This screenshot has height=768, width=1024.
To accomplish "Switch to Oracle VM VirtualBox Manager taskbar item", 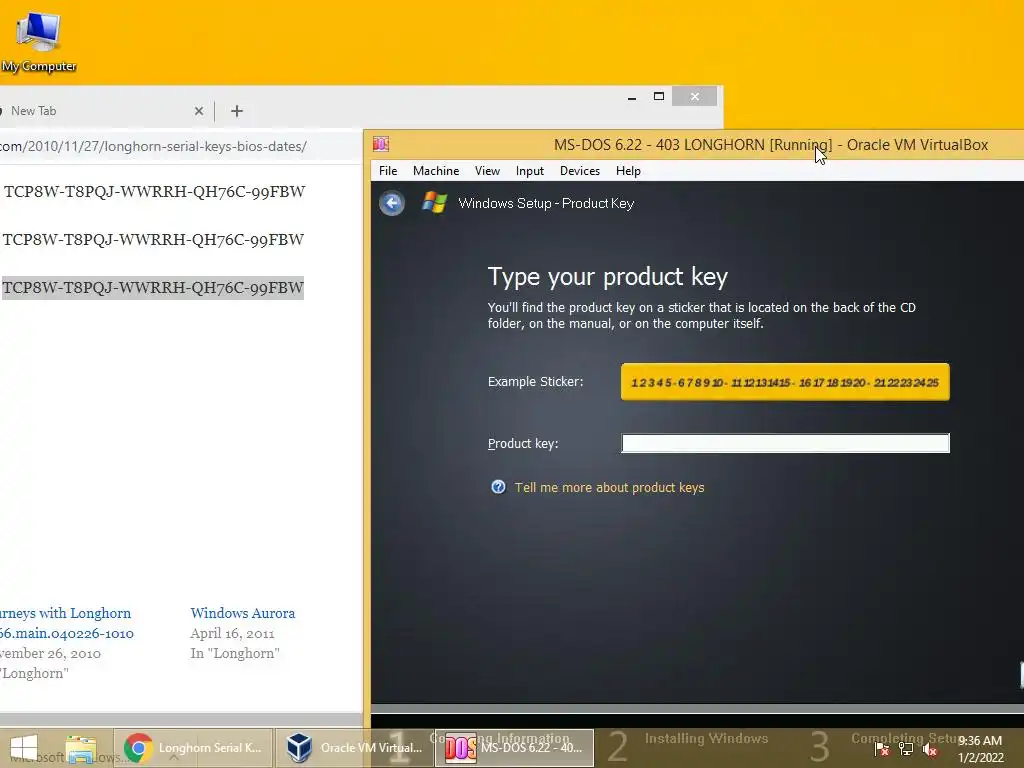I will (x=353, y=748).
